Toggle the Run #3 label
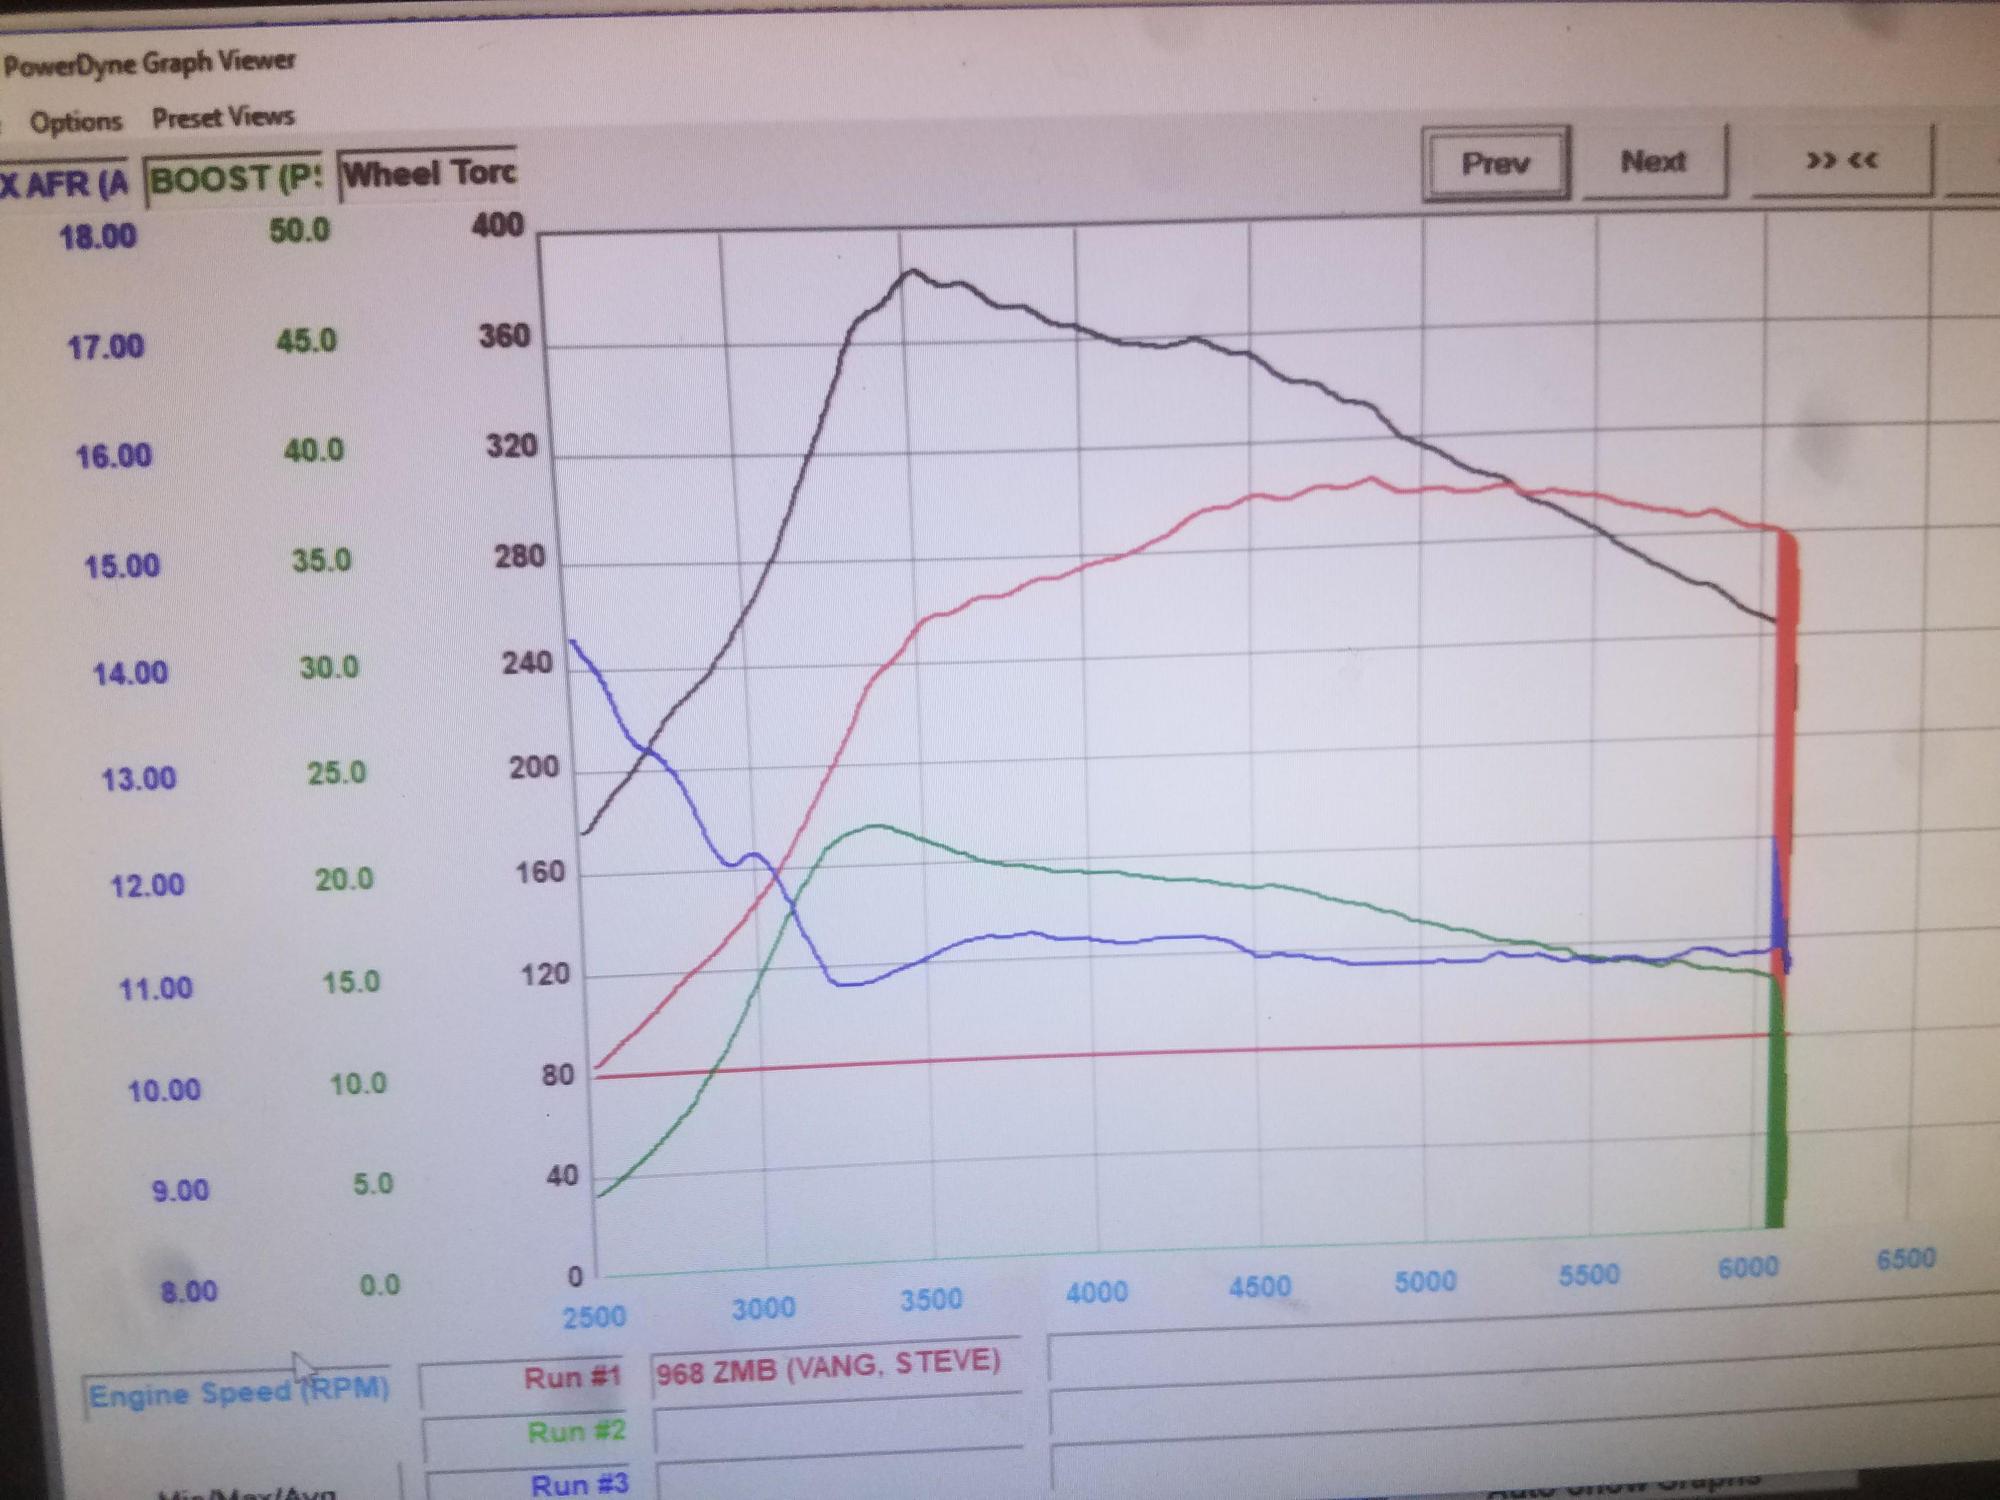 tap(579, 1483)
